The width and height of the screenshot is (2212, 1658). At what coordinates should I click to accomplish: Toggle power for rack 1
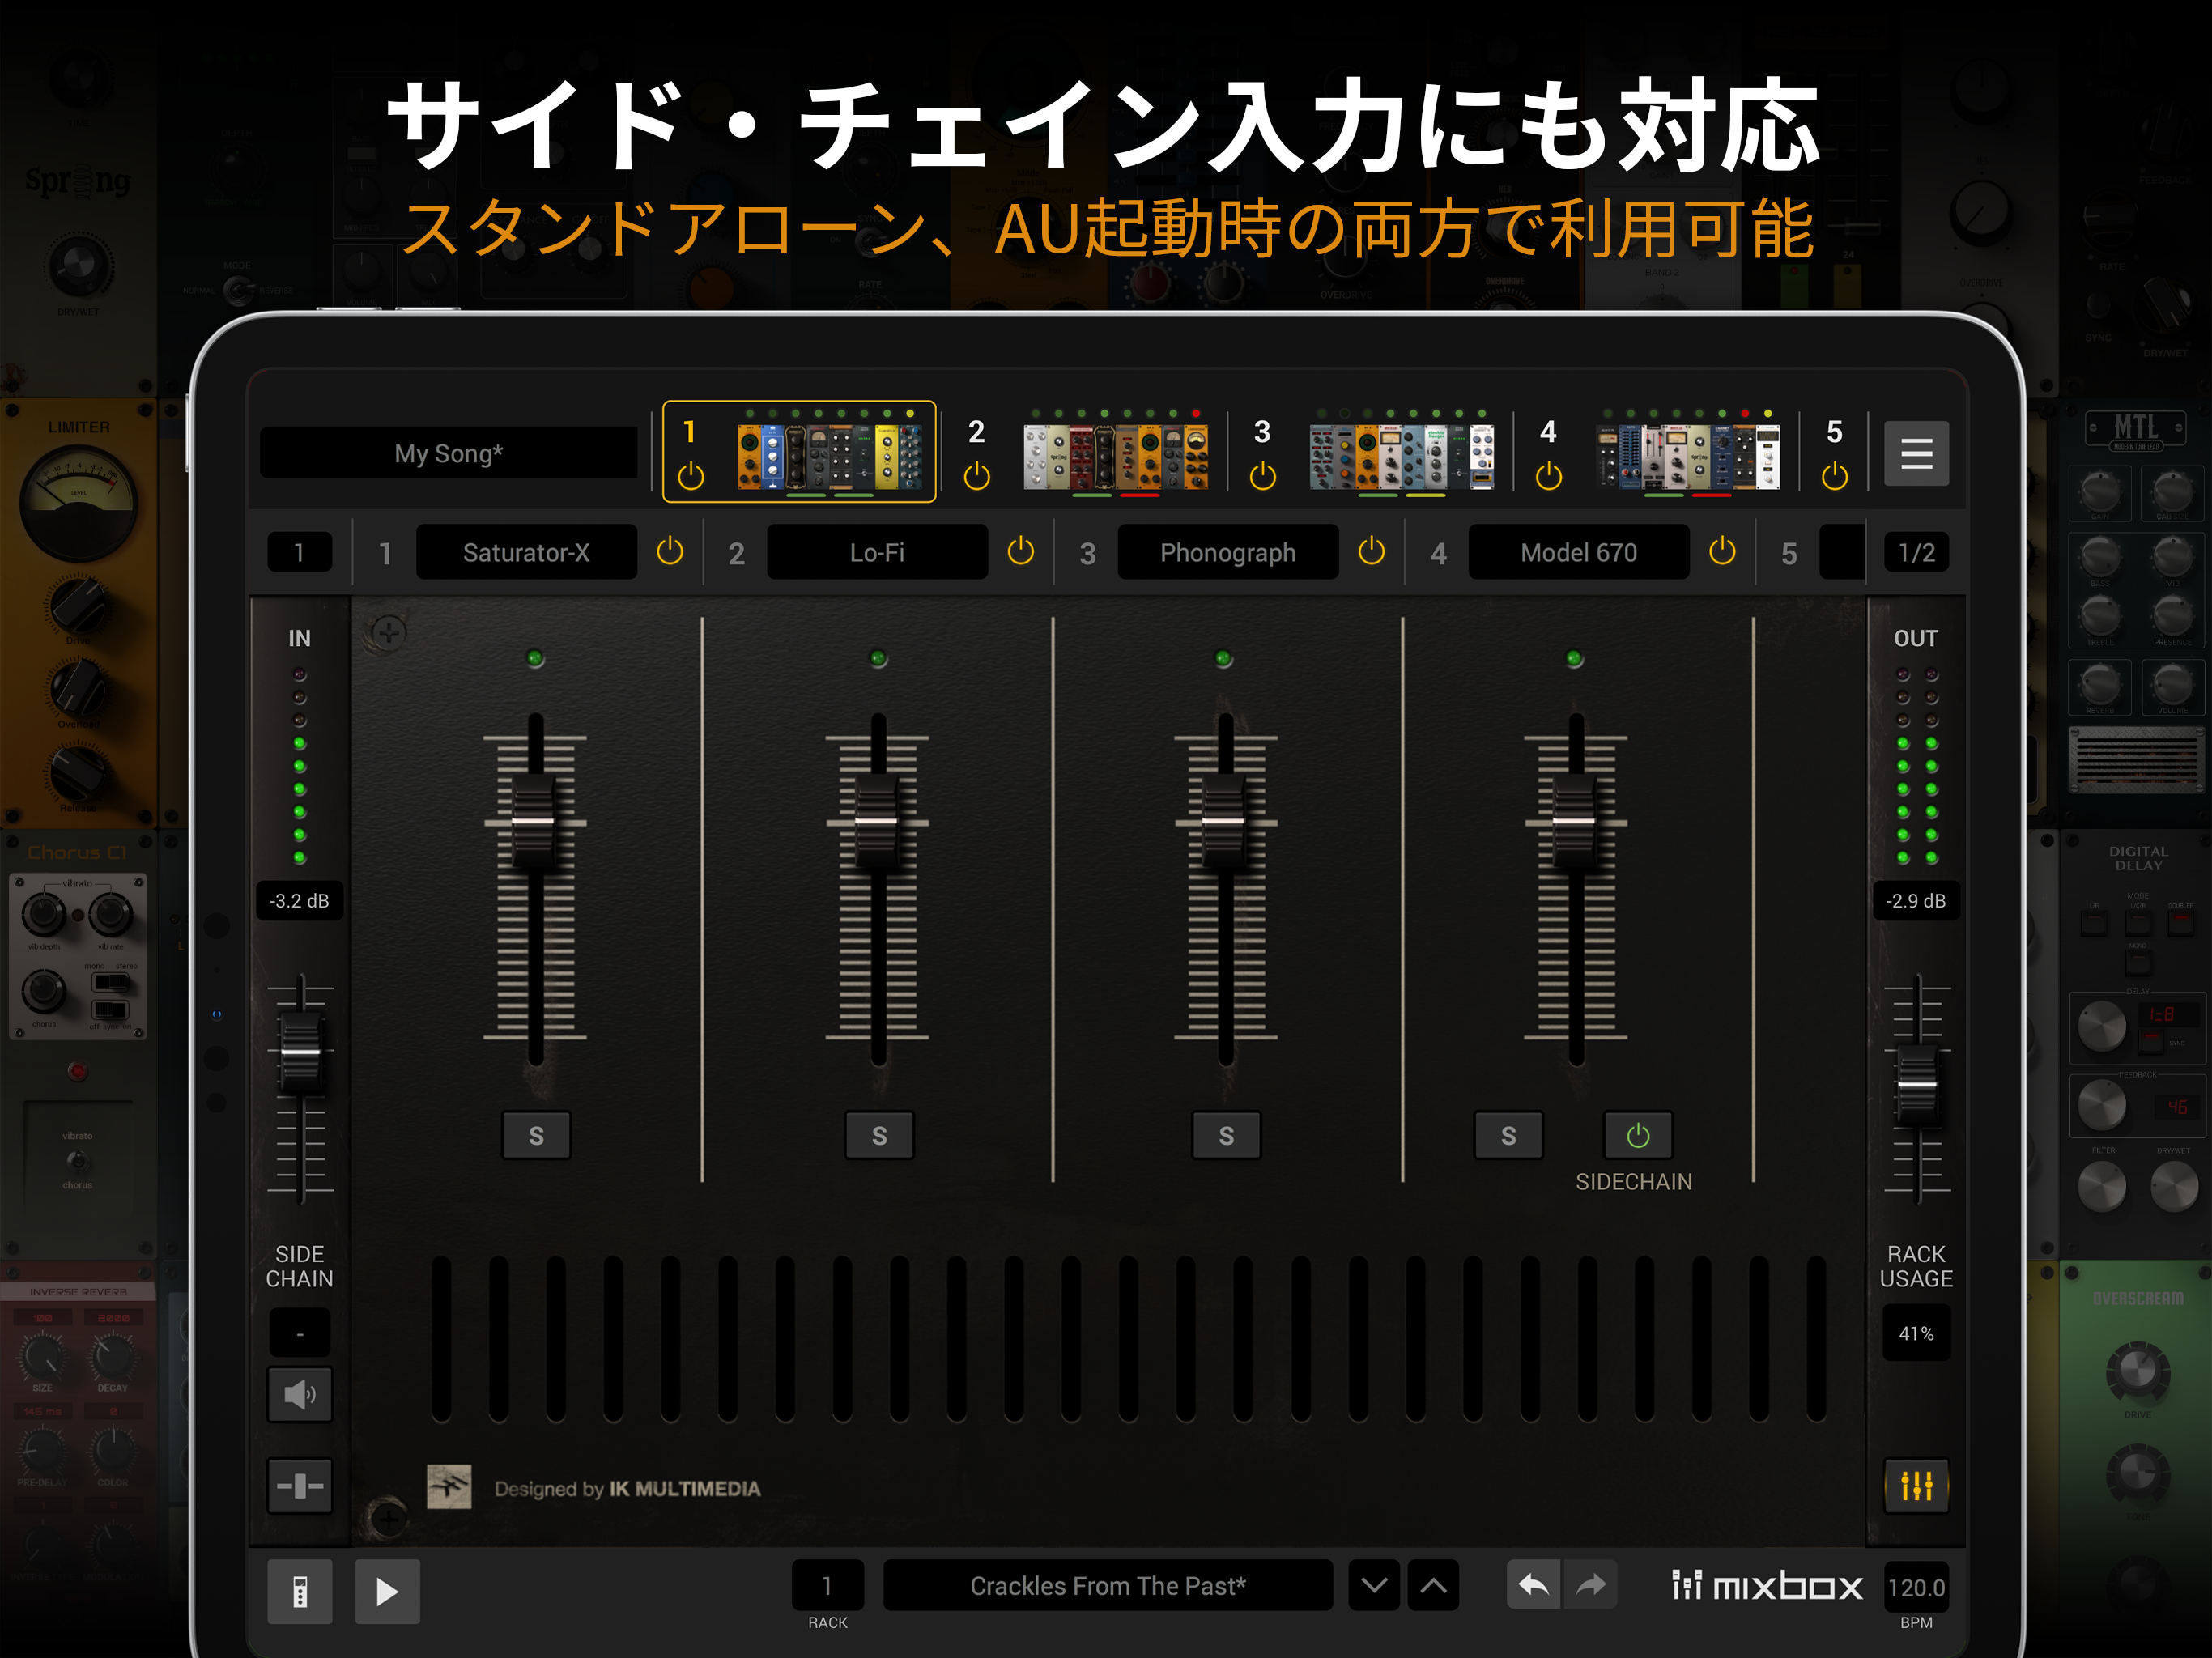(690, 477)
